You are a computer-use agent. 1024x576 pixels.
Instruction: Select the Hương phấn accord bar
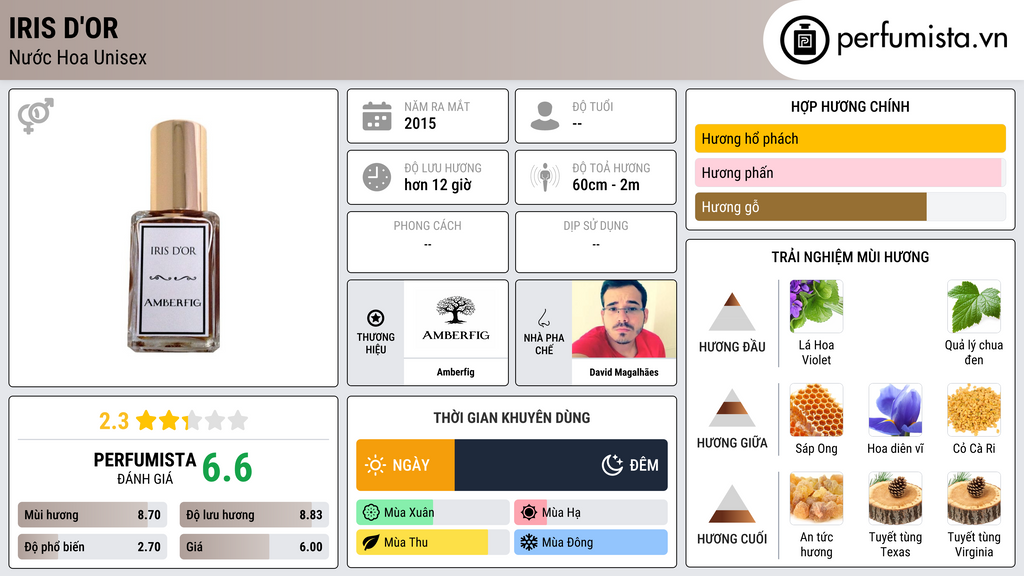(x=850, y=172)
